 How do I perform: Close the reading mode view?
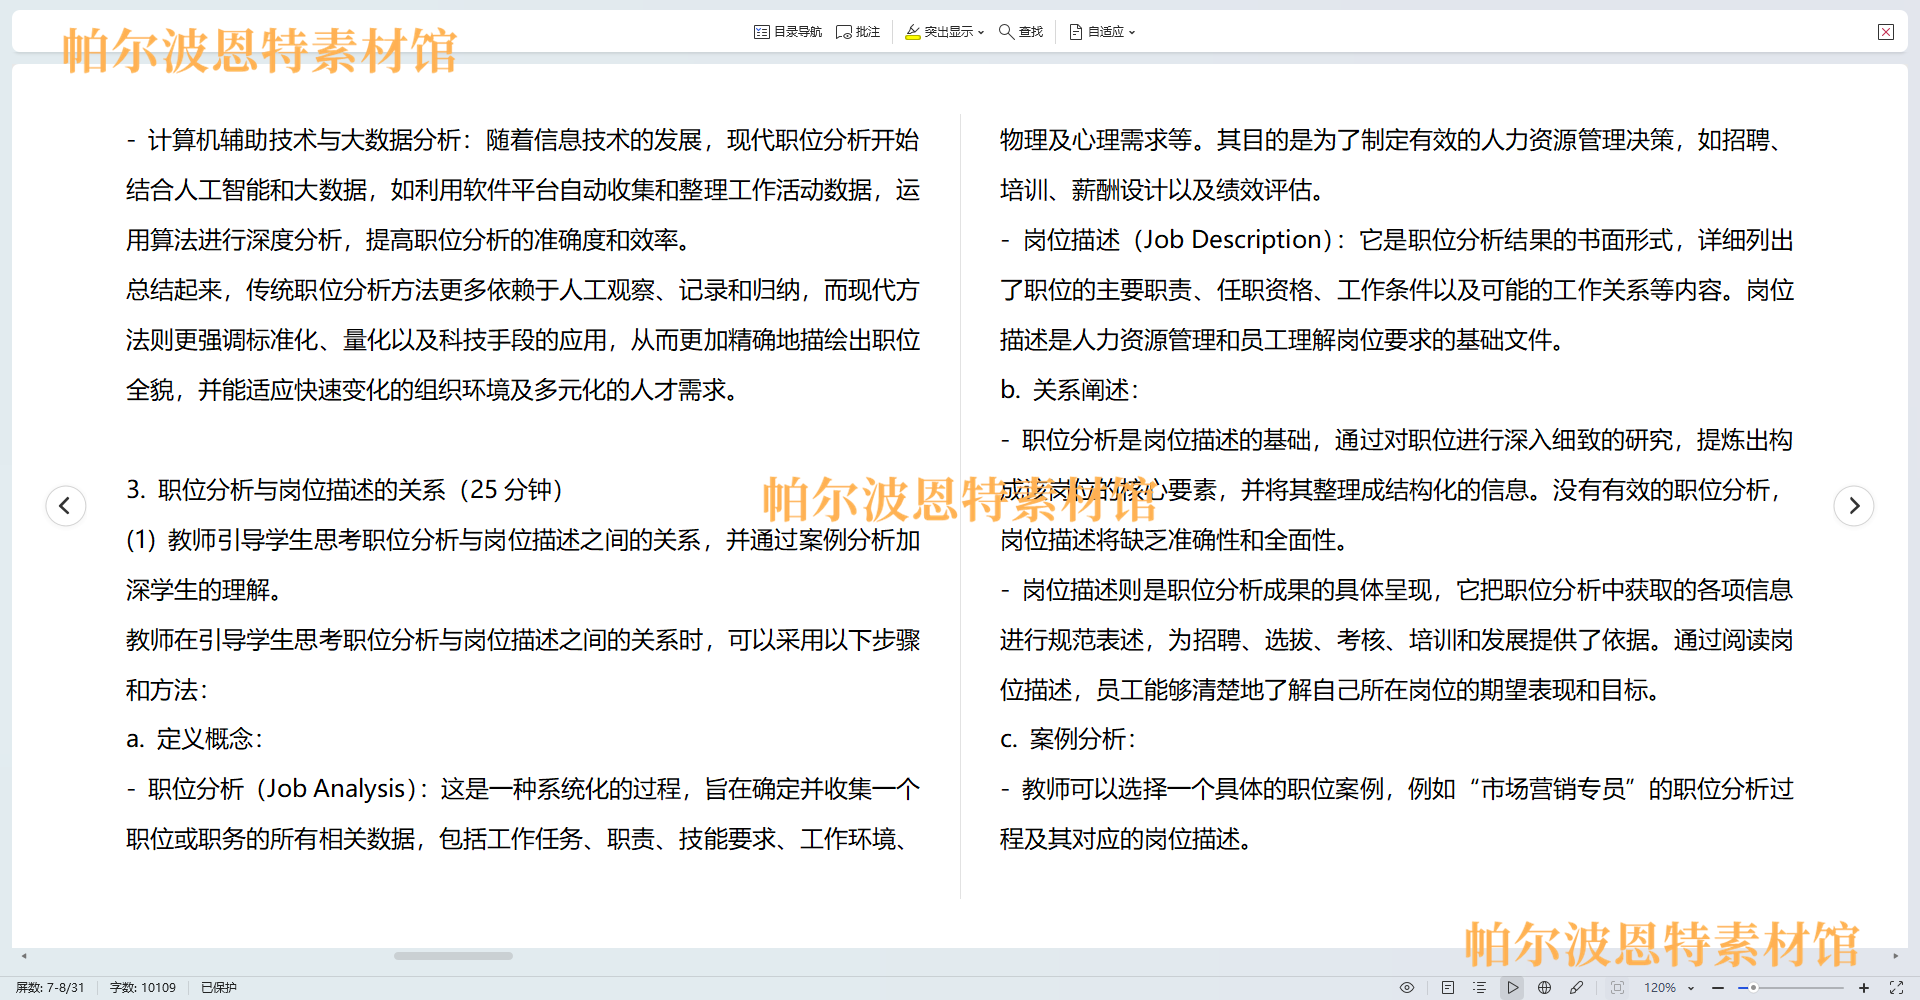tap(1886, 32)
